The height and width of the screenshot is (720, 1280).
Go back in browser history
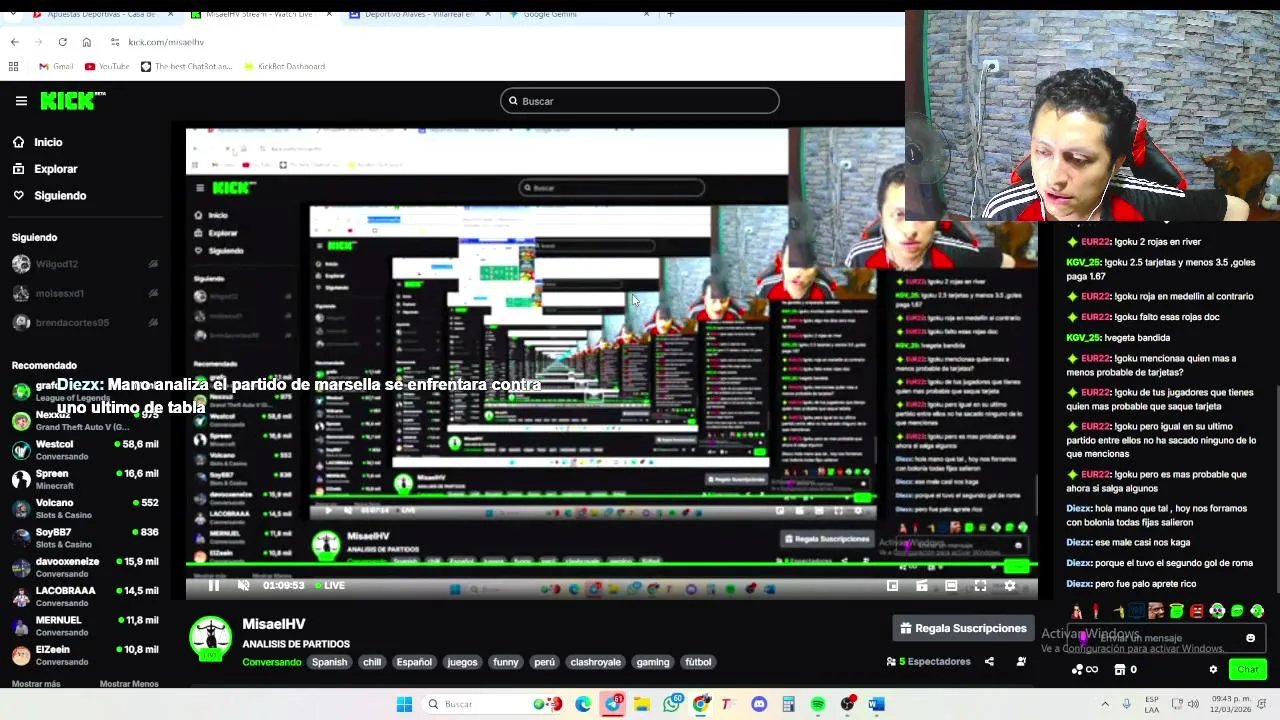(x=14, y=42)
